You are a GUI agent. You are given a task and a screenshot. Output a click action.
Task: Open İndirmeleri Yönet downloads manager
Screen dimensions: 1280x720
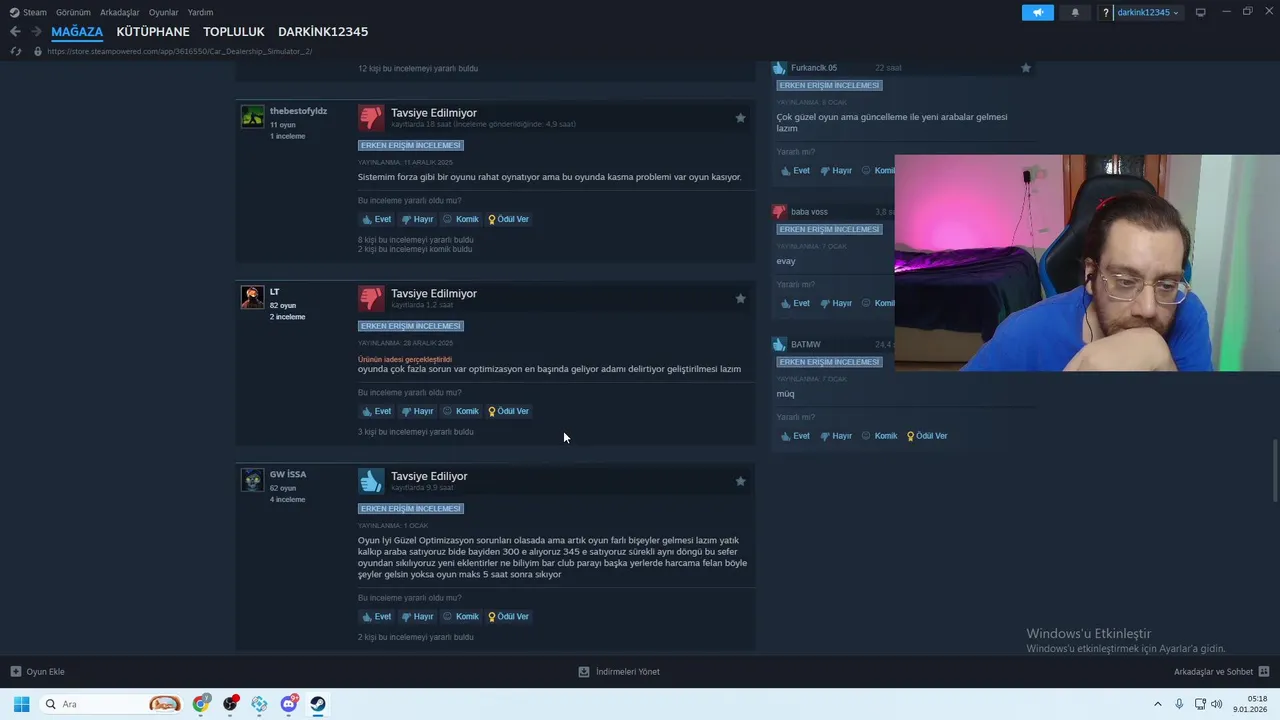pos(619,672)
